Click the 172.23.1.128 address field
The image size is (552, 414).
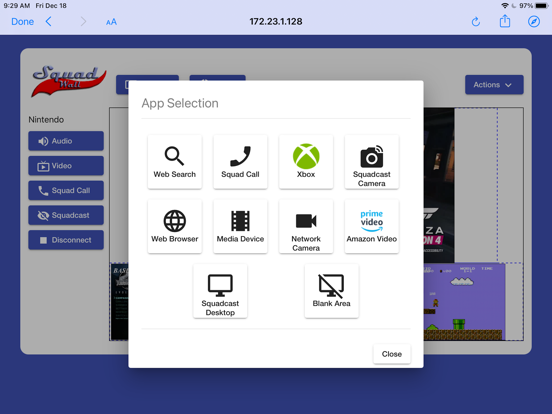coord(276,21)
